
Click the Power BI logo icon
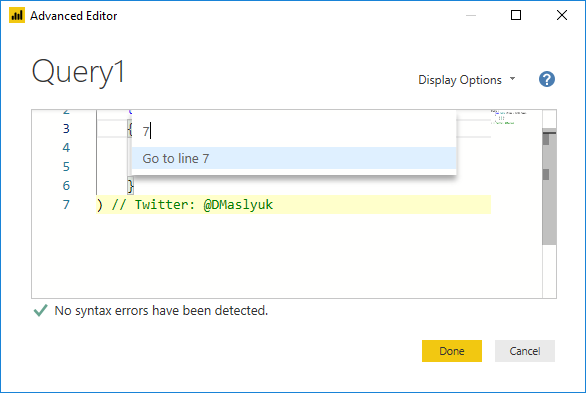coord(17,15)
